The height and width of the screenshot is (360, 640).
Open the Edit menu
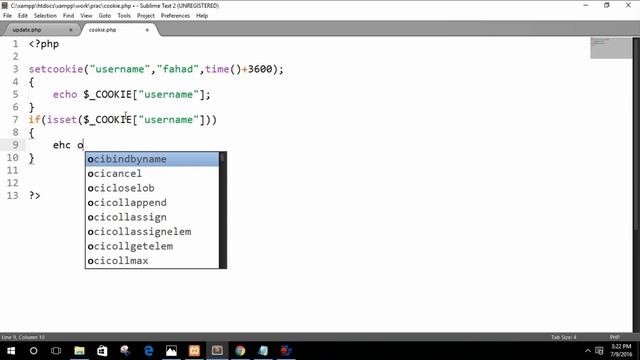click(23, 16)
